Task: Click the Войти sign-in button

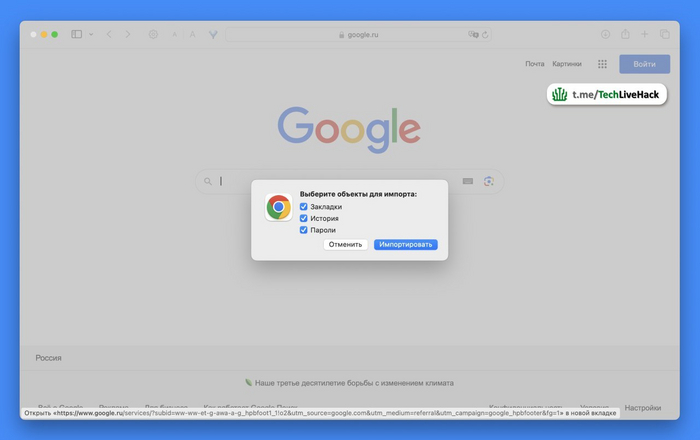Action: click(x=644, y=64)
